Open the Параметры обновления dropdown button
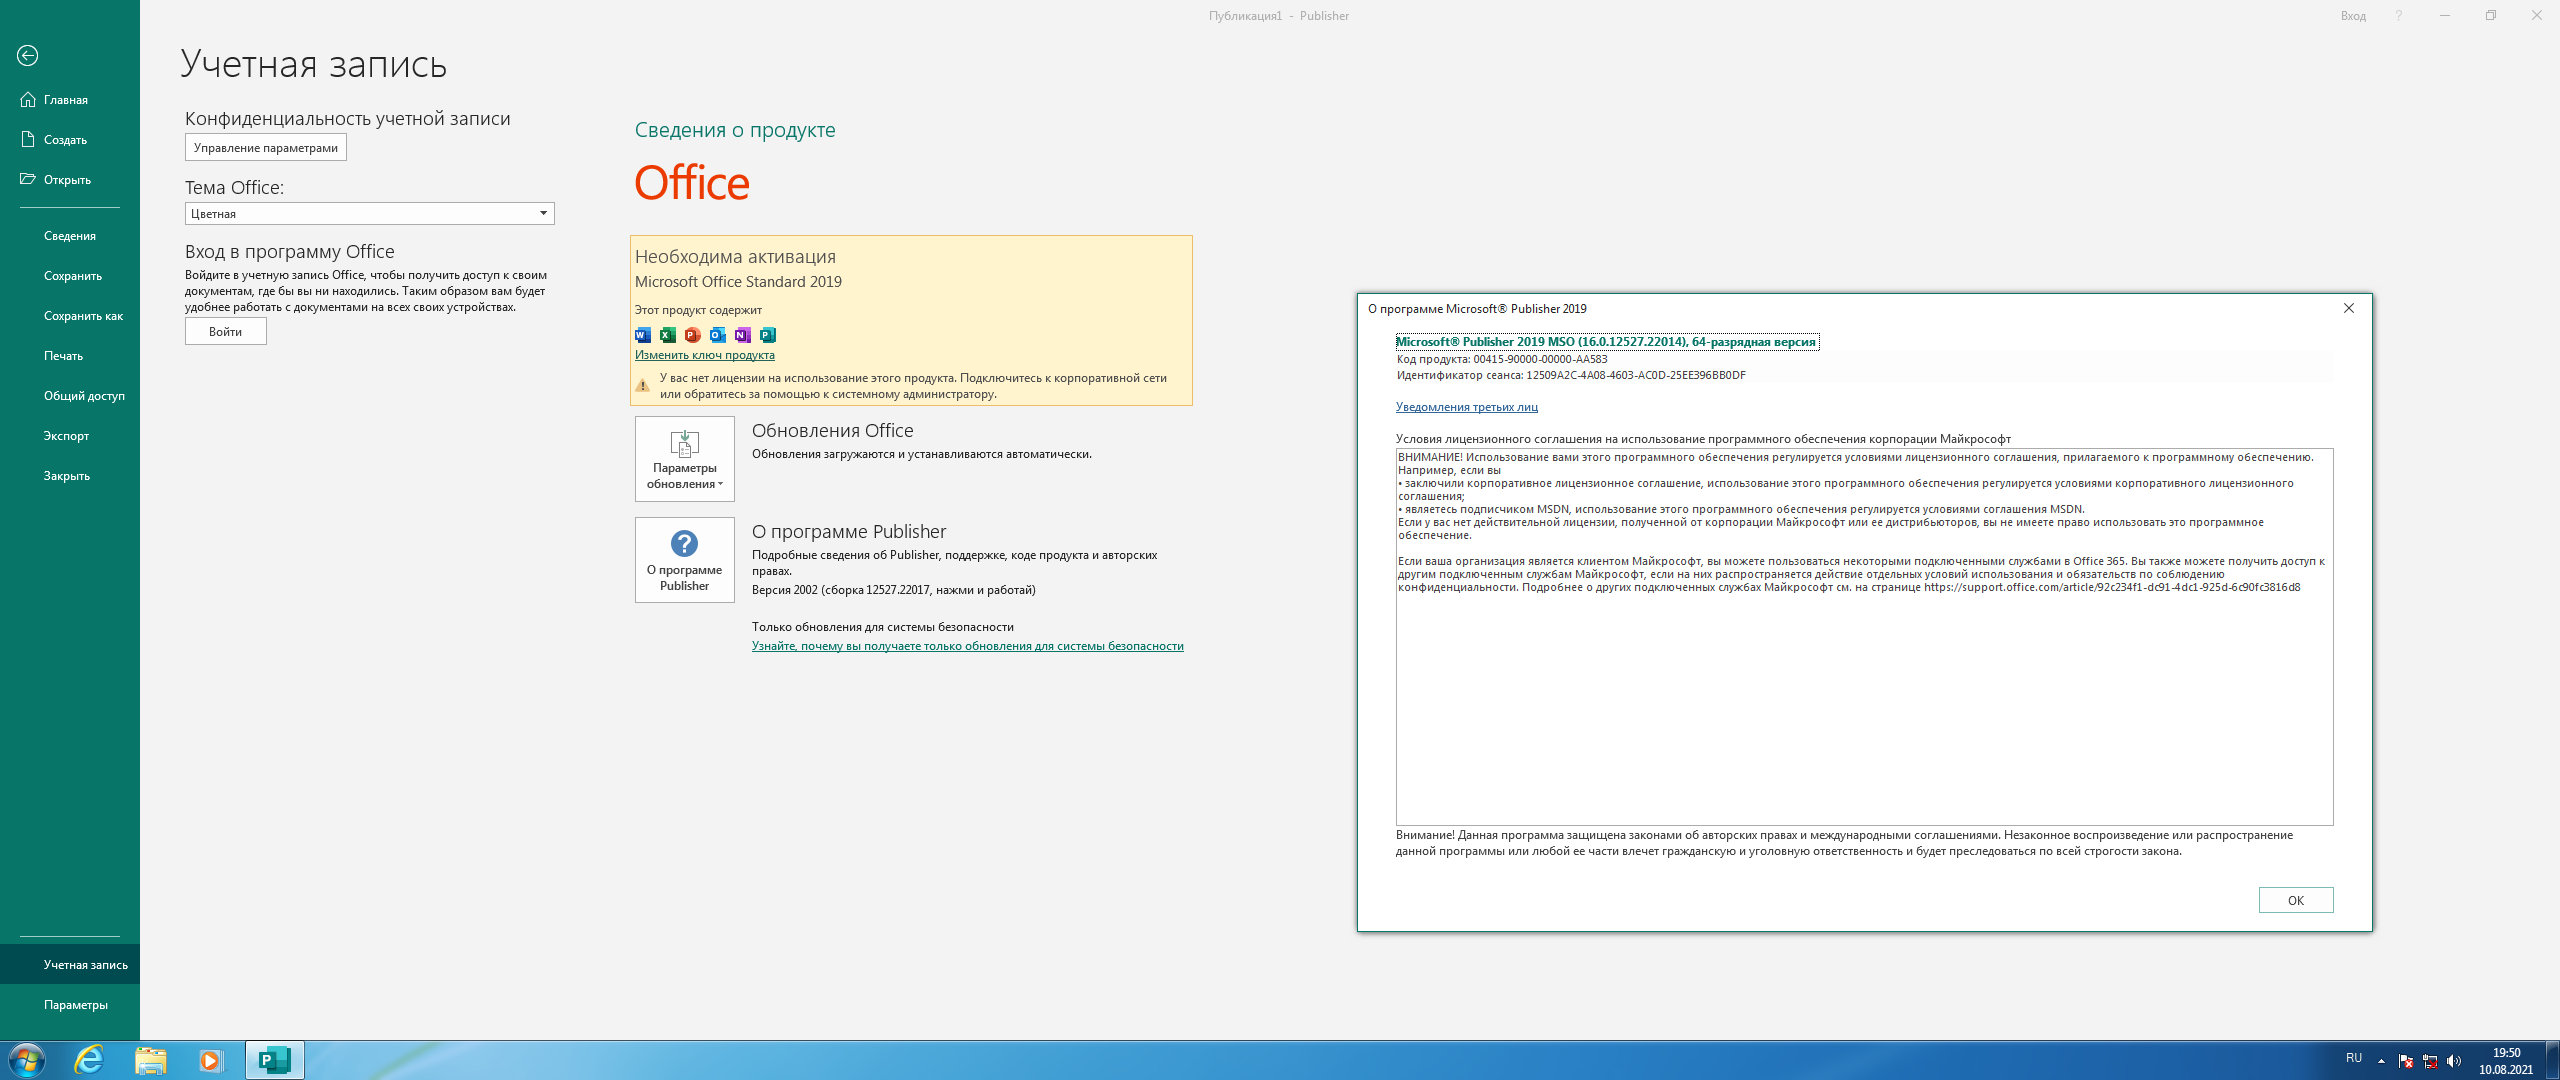 click(x=685, y=459)
